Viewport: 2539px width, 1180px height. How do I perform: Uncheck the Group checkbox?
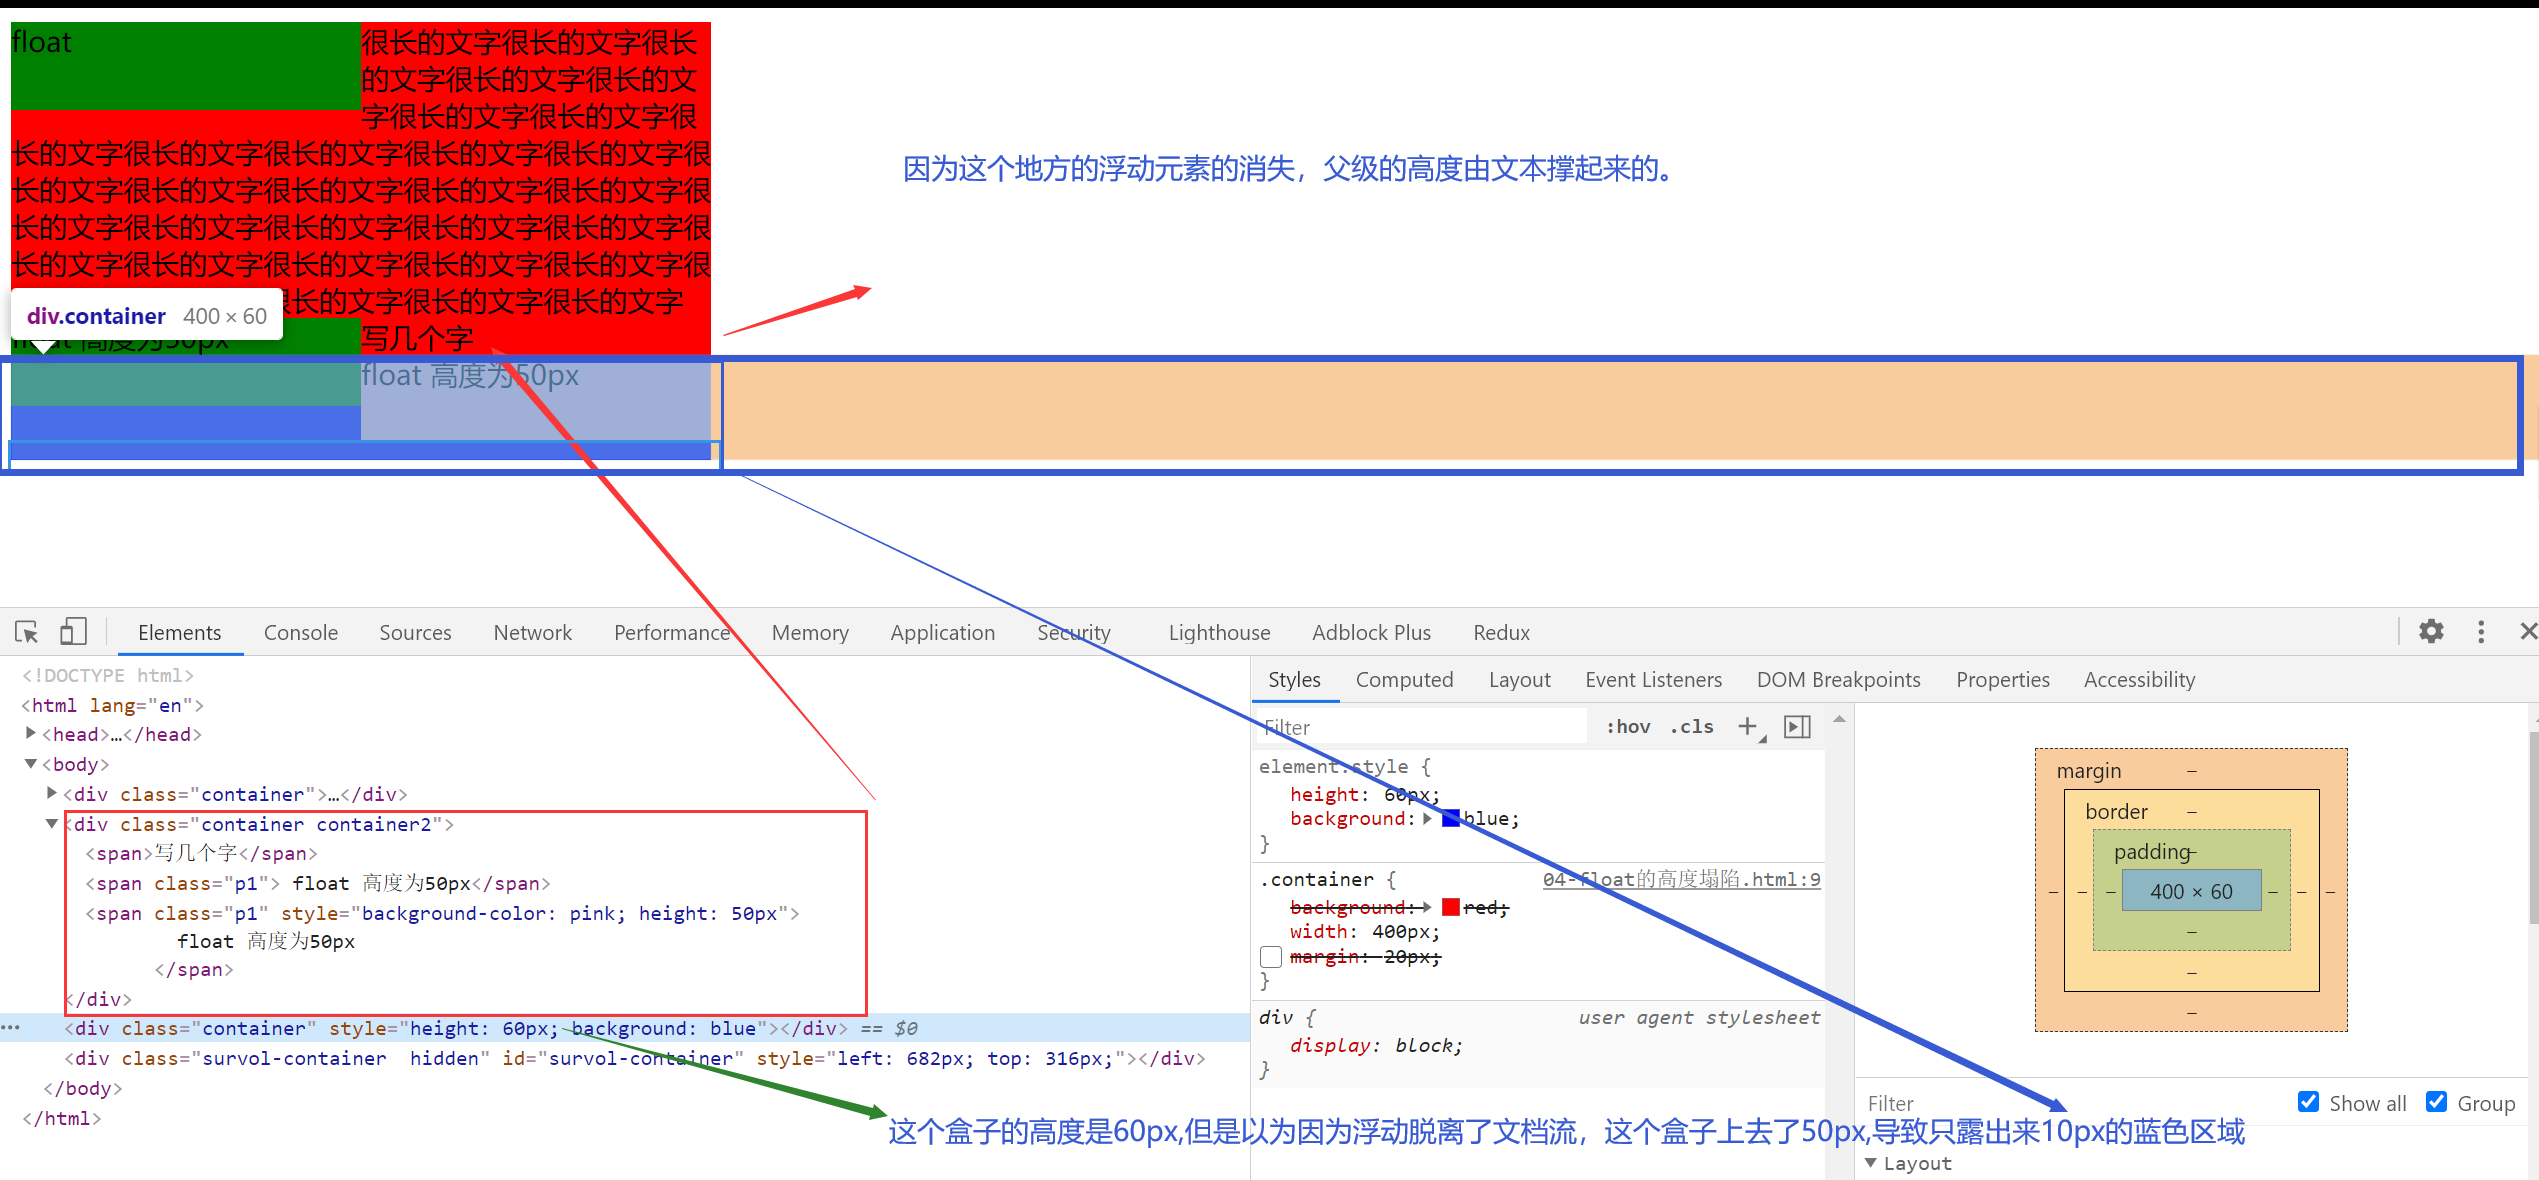tap(2436, 1102)
